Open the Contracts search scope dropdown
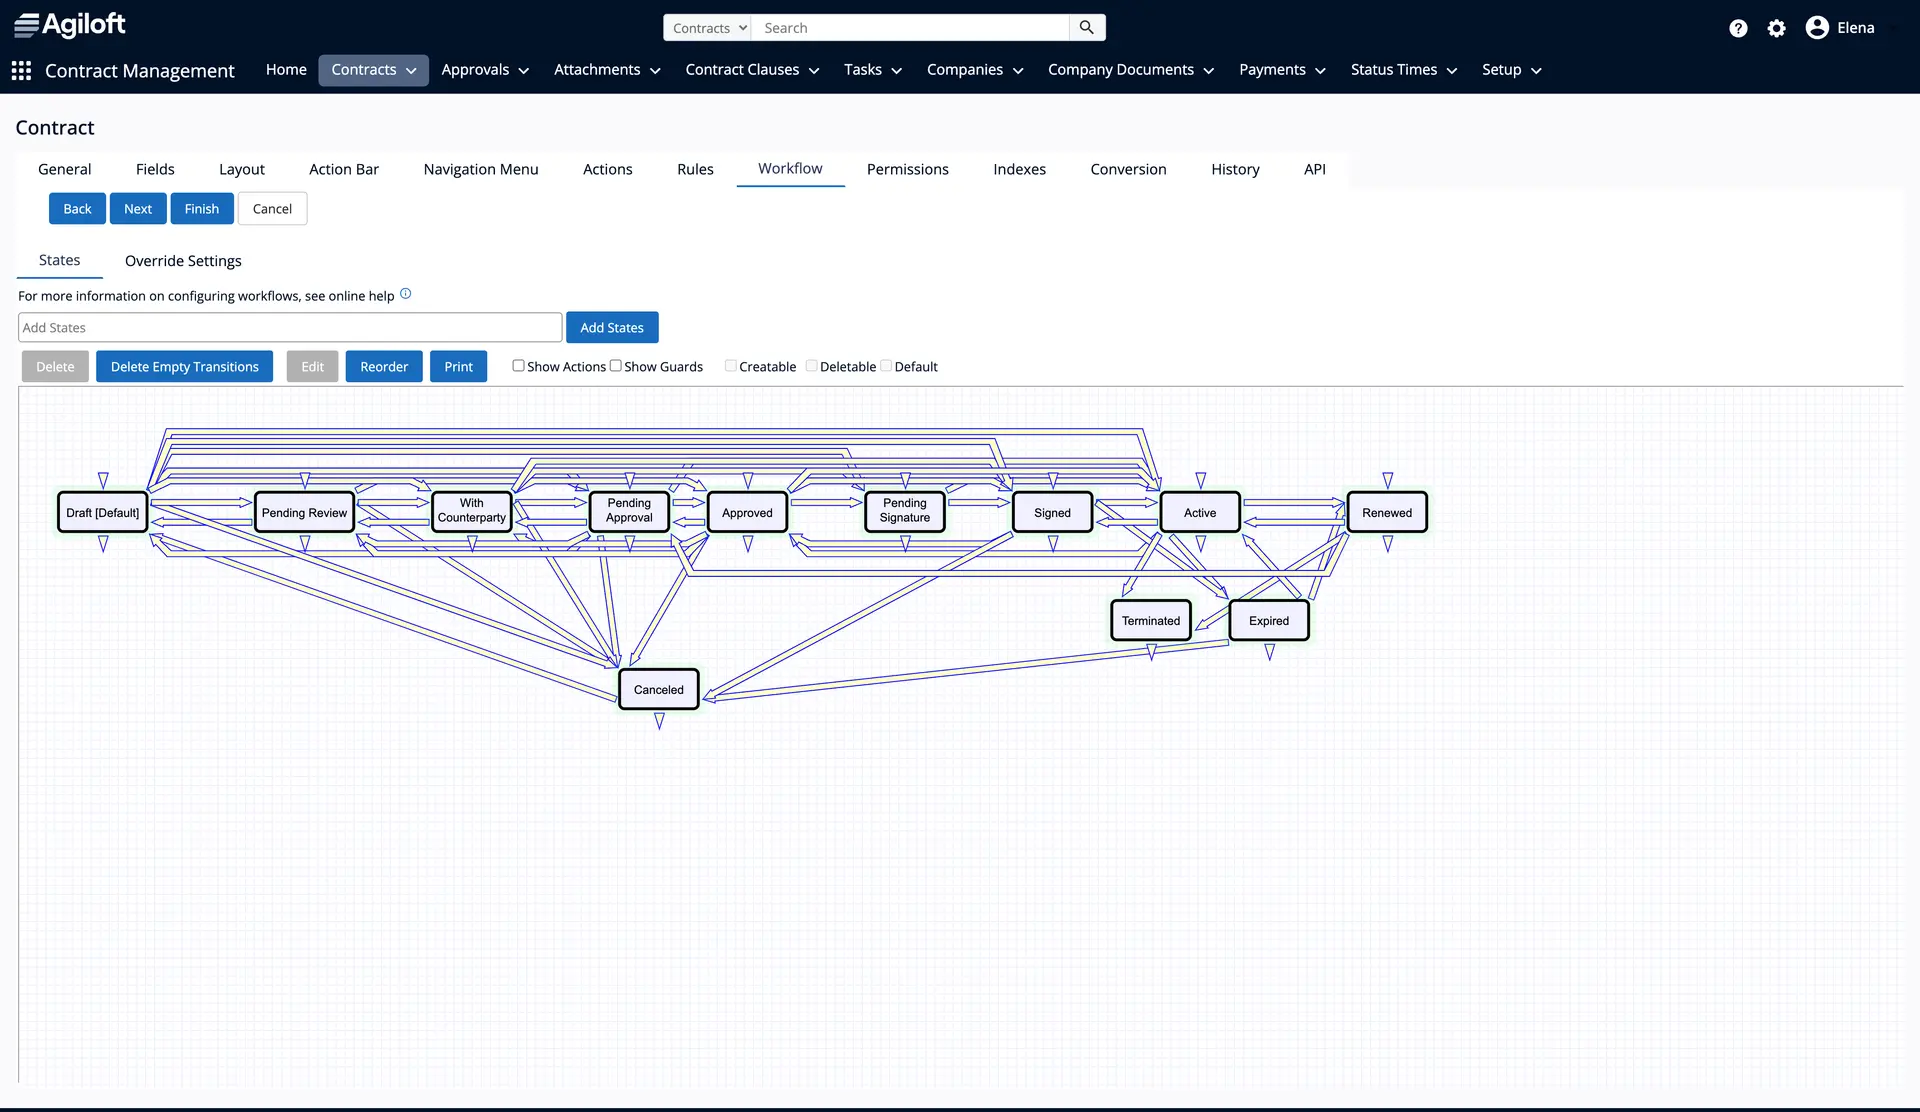Viewport: 1920px width, 1112px height. coord(708,28)
